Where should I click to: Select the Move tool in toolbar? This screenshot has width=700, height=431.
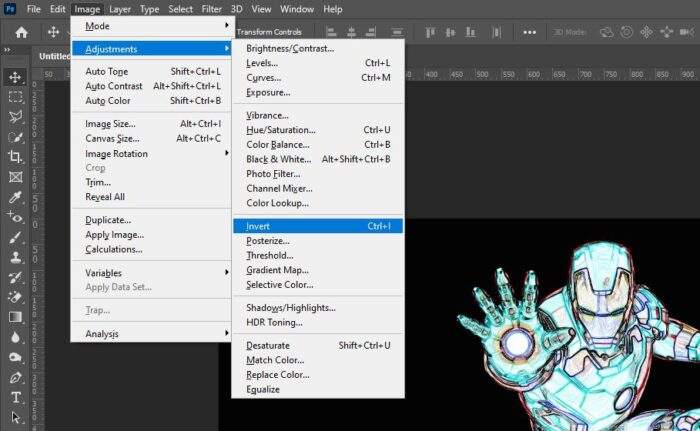pyautogui.click(x=15, y=77)
